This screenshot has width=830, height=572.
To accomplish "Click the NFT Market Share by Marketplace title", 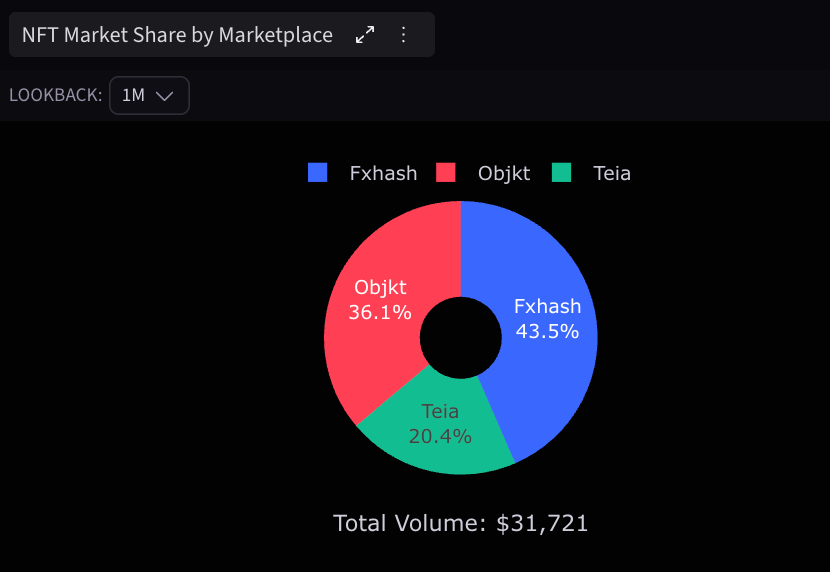I will tap(177, 35).
